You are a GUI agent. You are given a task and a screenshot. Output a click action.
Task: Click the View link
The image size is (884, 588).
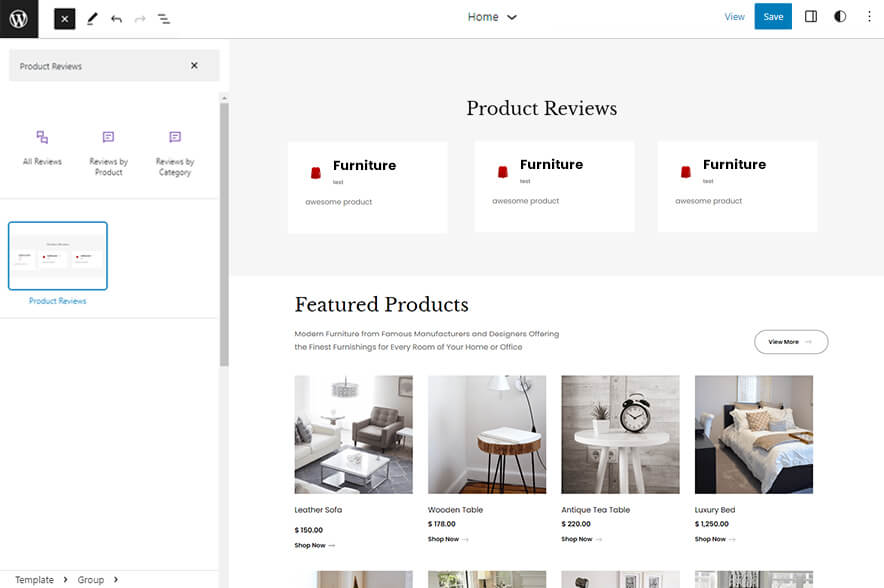point(734,17)
